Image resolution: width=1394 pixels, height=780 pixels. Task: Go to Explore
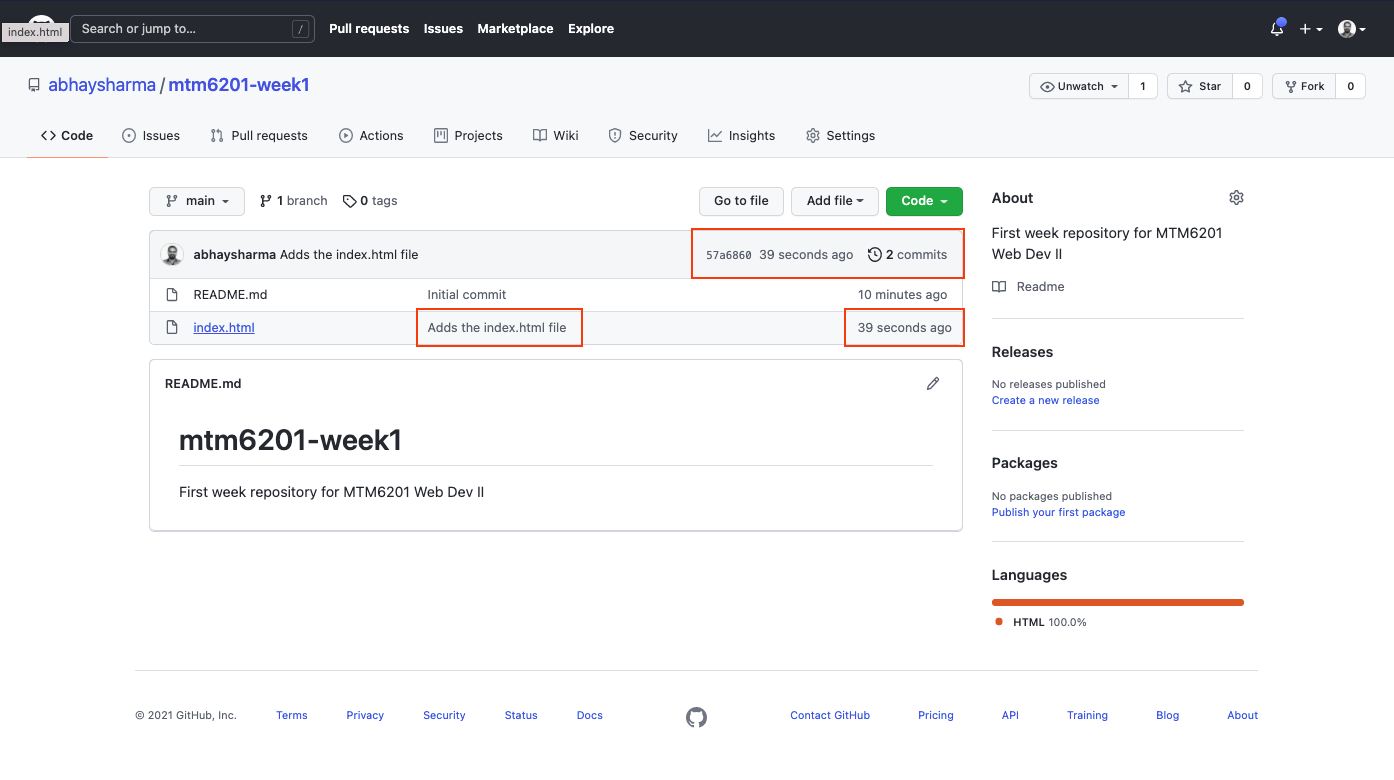point(591,29)
